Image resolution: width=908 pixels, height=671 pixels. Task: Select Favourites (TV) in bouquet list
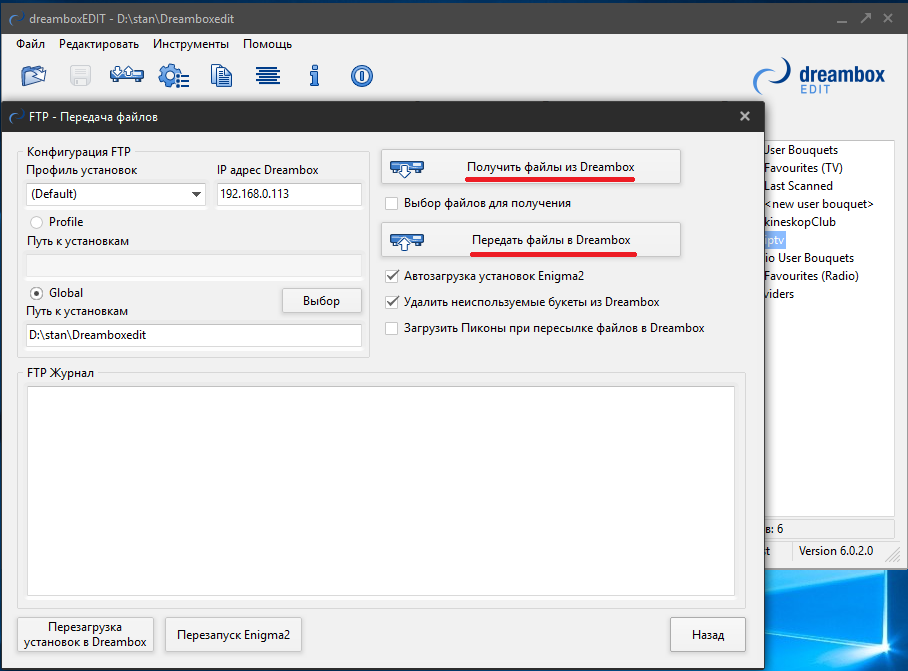coord(804,168)
